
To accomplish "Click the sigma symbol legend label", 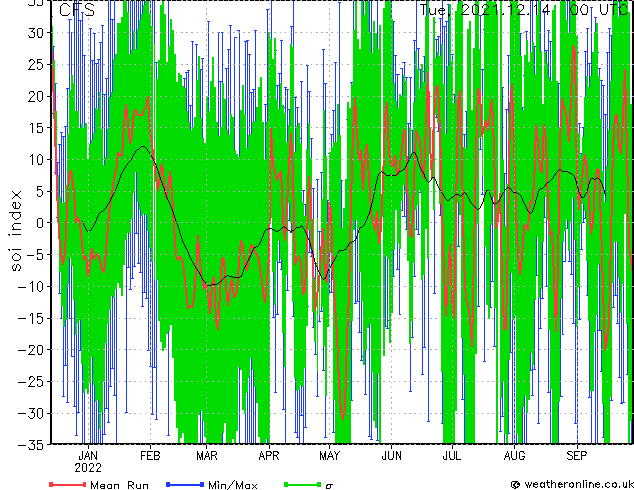I will 329,486.
